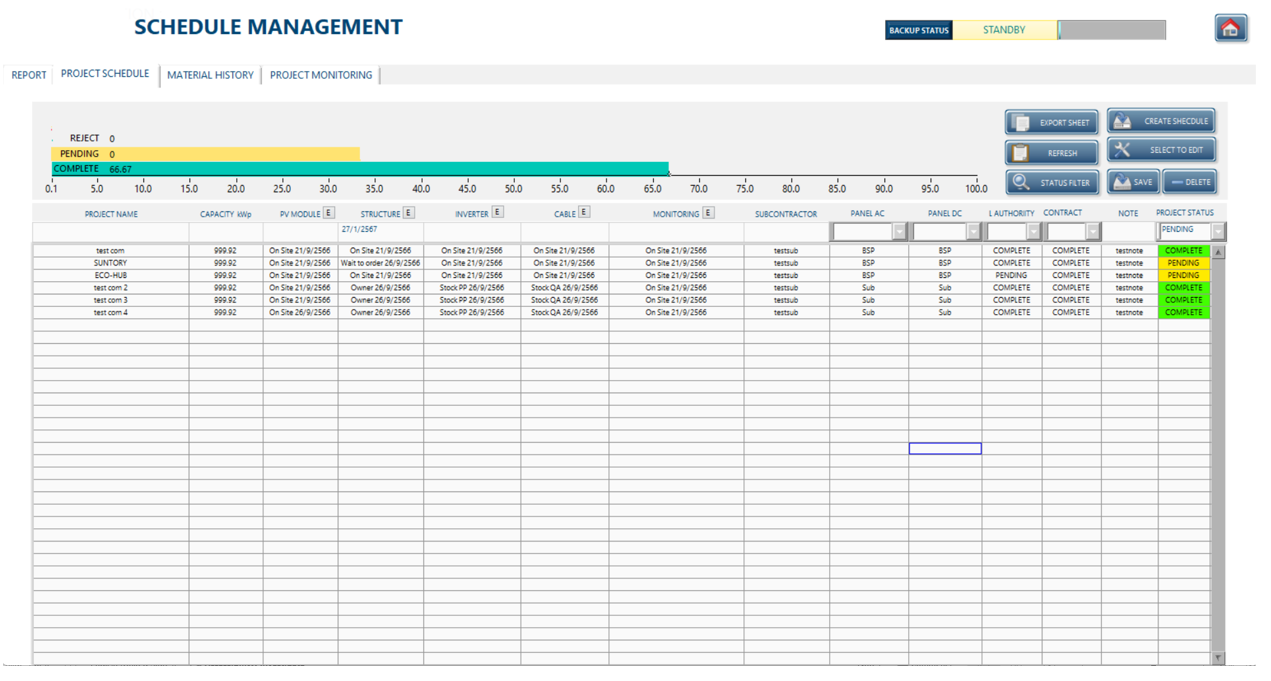Click the table scrollbar up arrow

[x=1218, y=252]
